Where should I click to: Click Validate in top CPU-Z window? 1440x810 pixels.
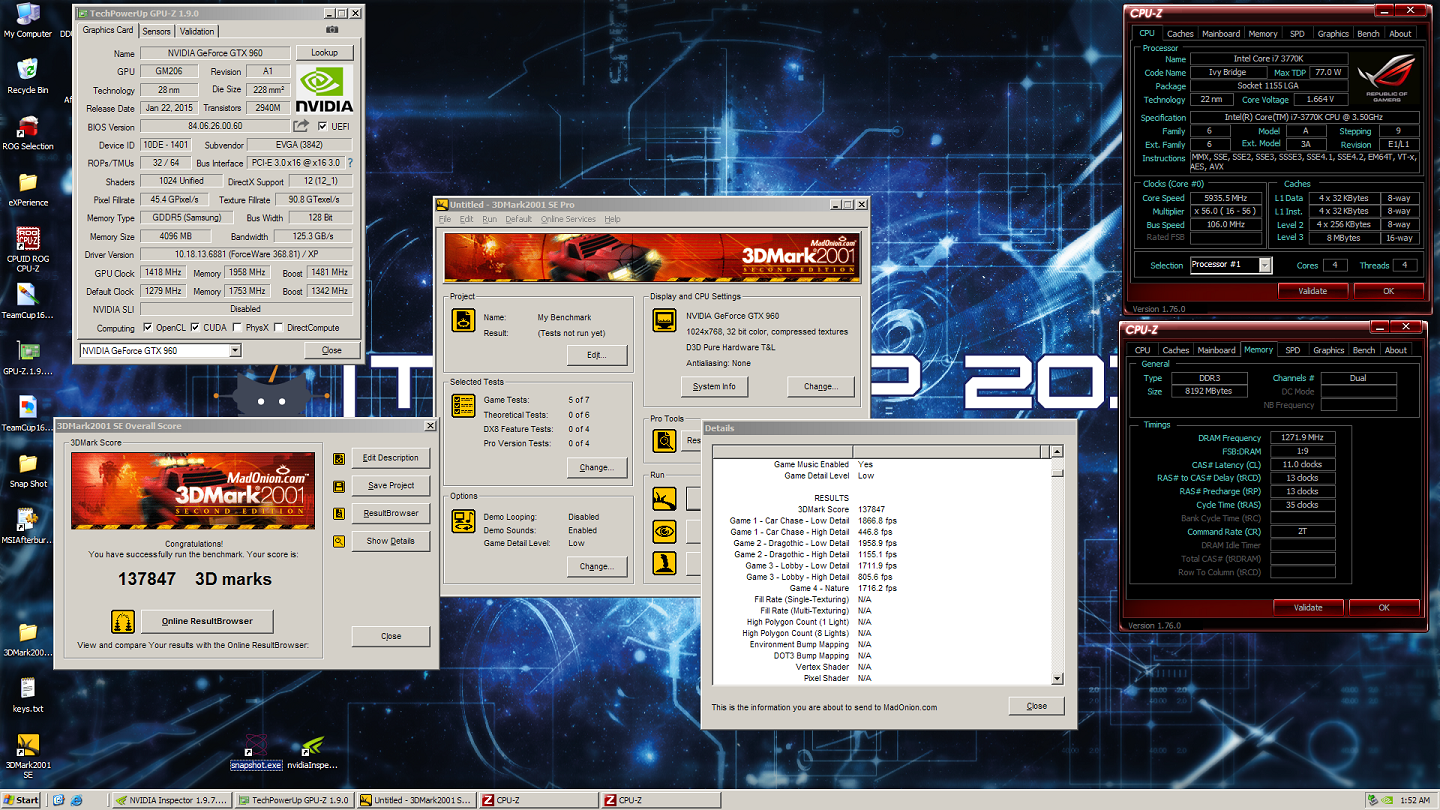pos(1312,291)
